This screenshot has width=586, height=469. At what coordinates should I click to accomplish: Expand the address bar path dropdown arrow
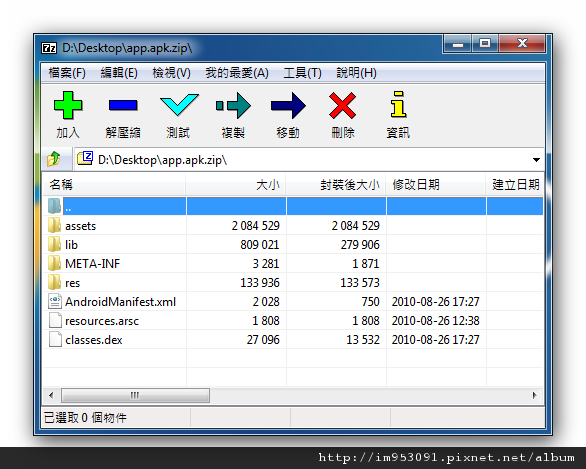click(x=536, y=160)
